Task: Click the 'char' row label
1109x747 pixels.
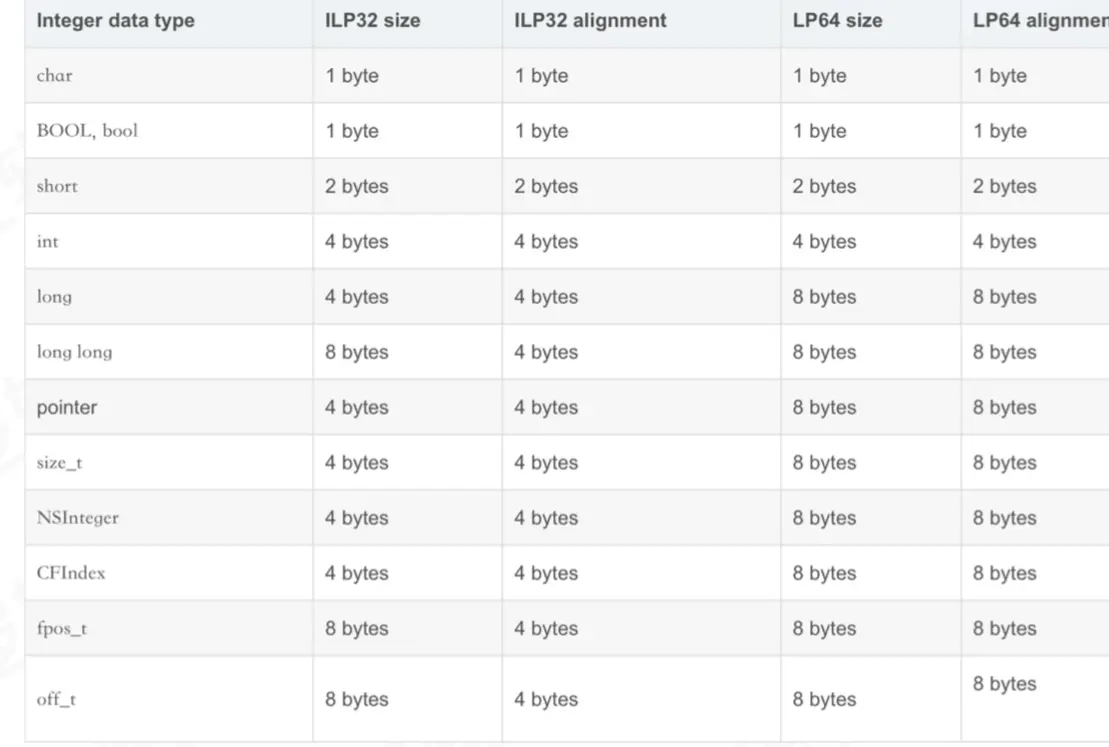Action: (x=54, y=76)
